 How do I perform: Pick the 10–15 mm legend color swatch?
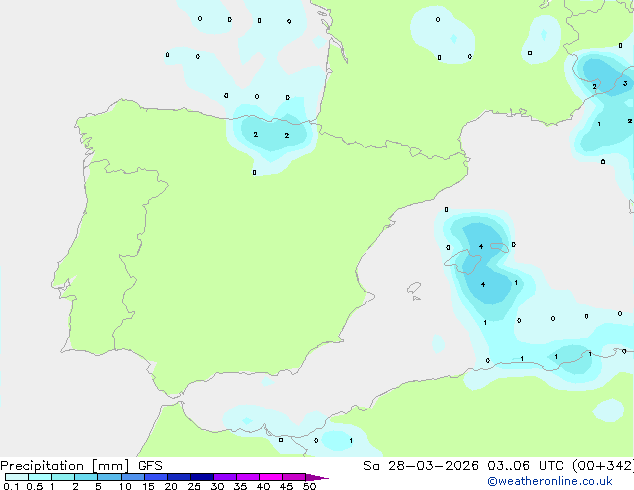pos(133,477)
